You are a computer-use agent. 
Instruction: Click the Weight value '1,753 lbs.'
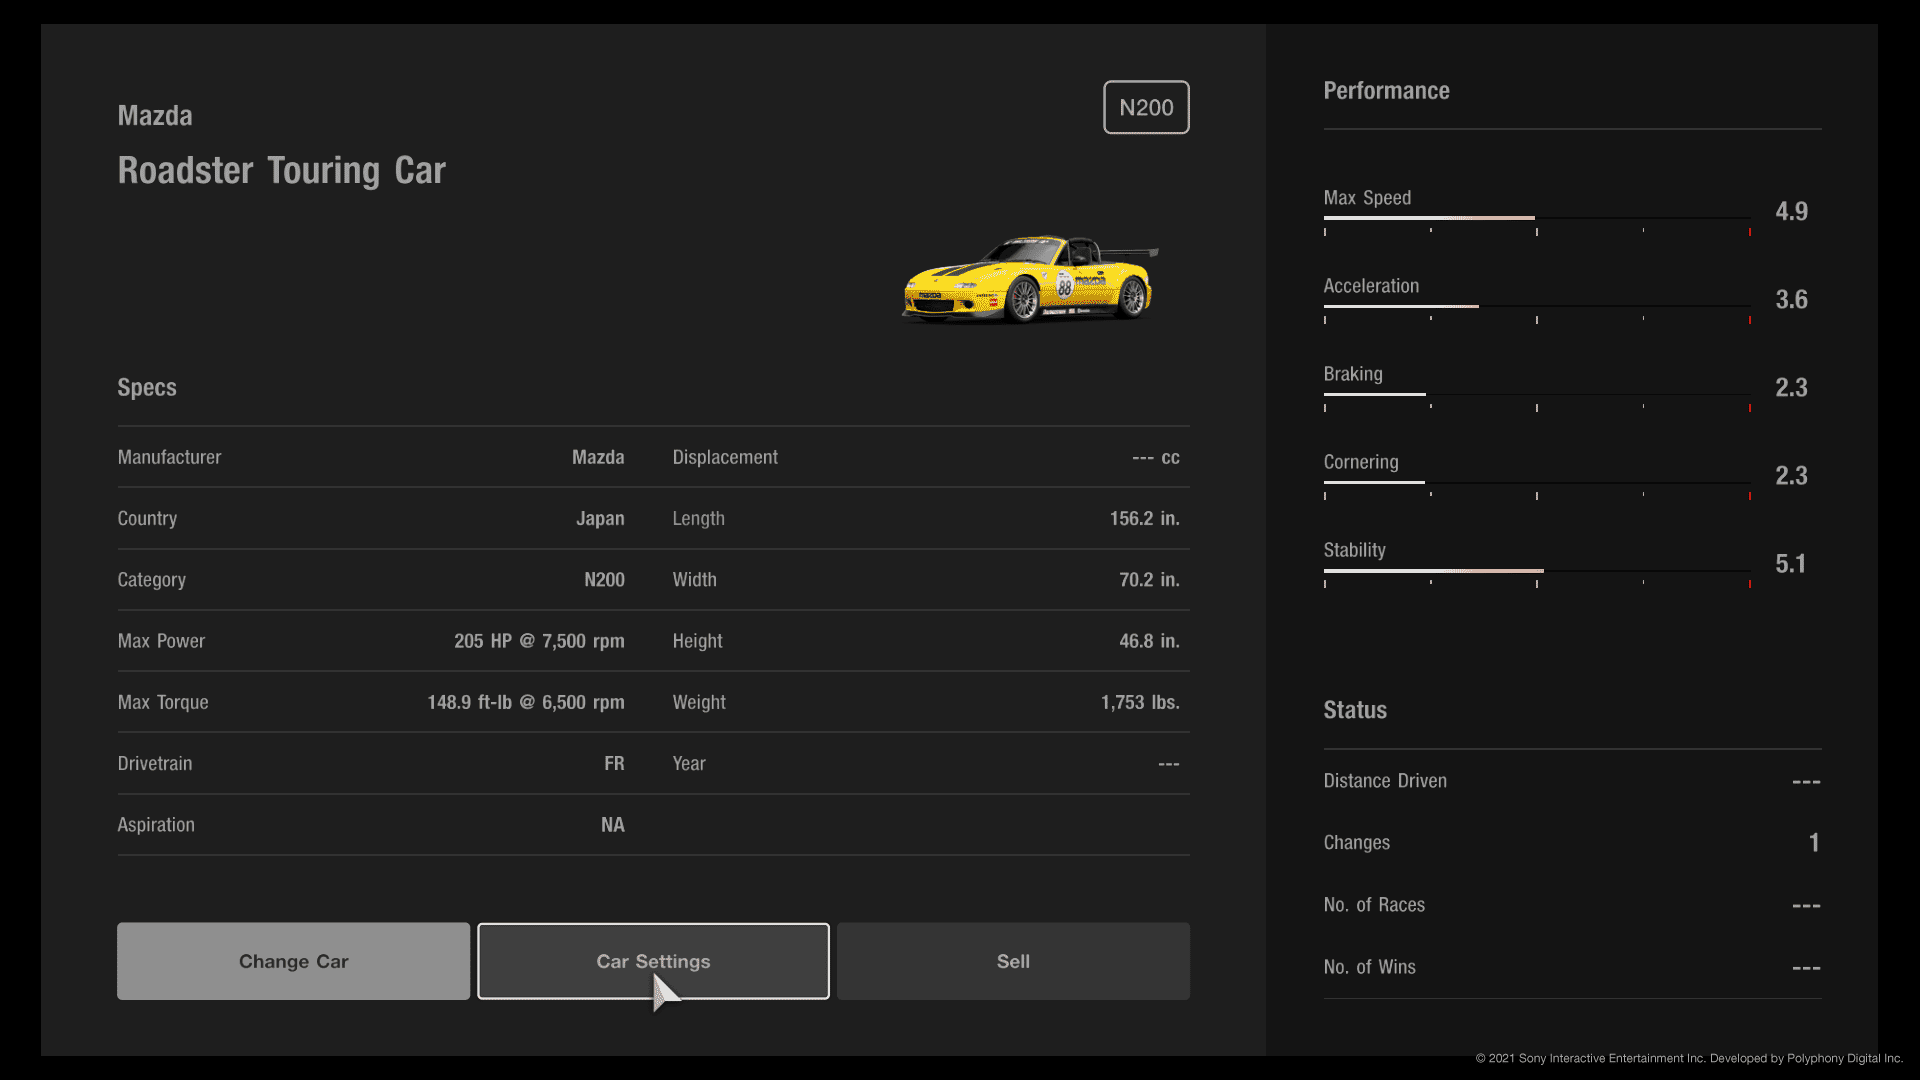[x=1141, y=702]
